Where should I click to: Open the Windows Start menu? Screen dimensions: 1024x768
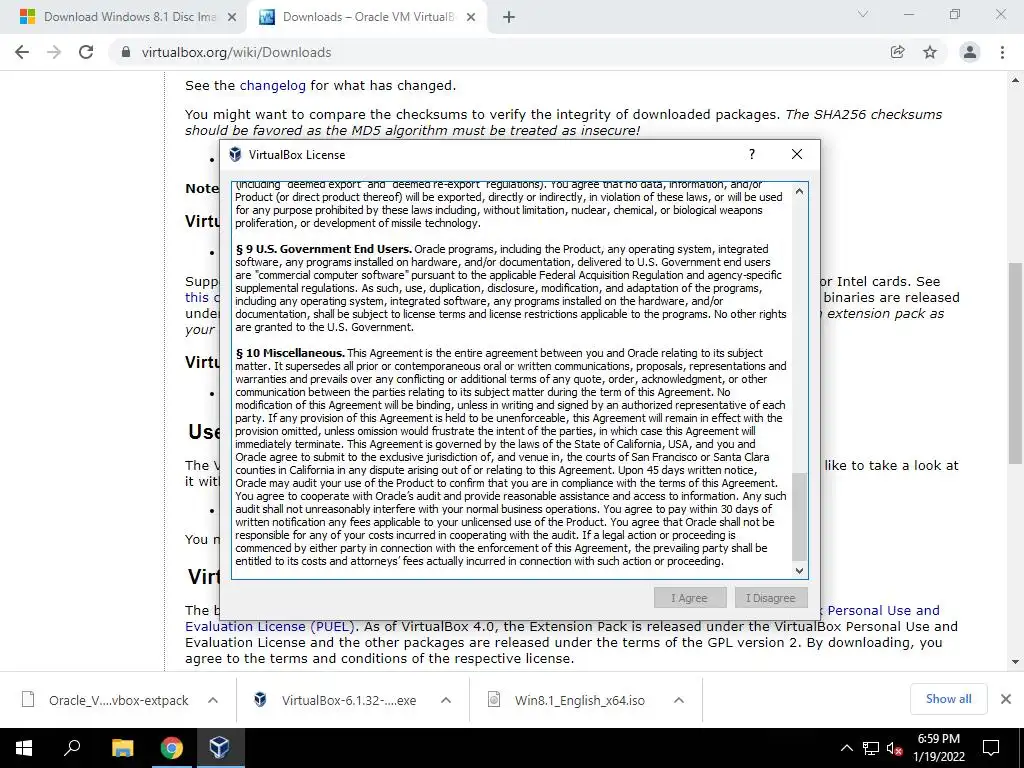click(24, 748)
